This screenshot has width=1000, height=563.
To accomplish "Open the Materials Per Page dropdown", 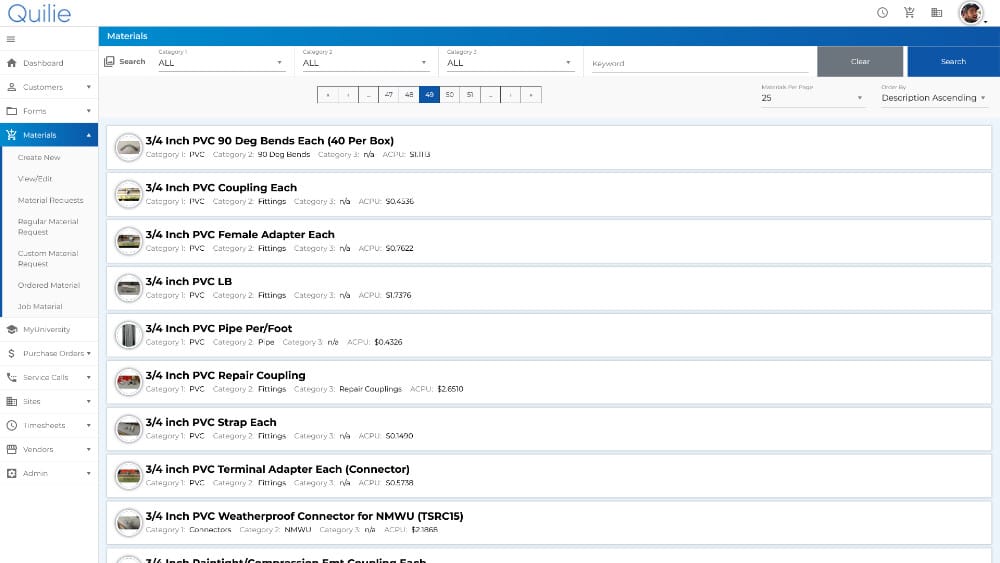I will pos(812,98).
